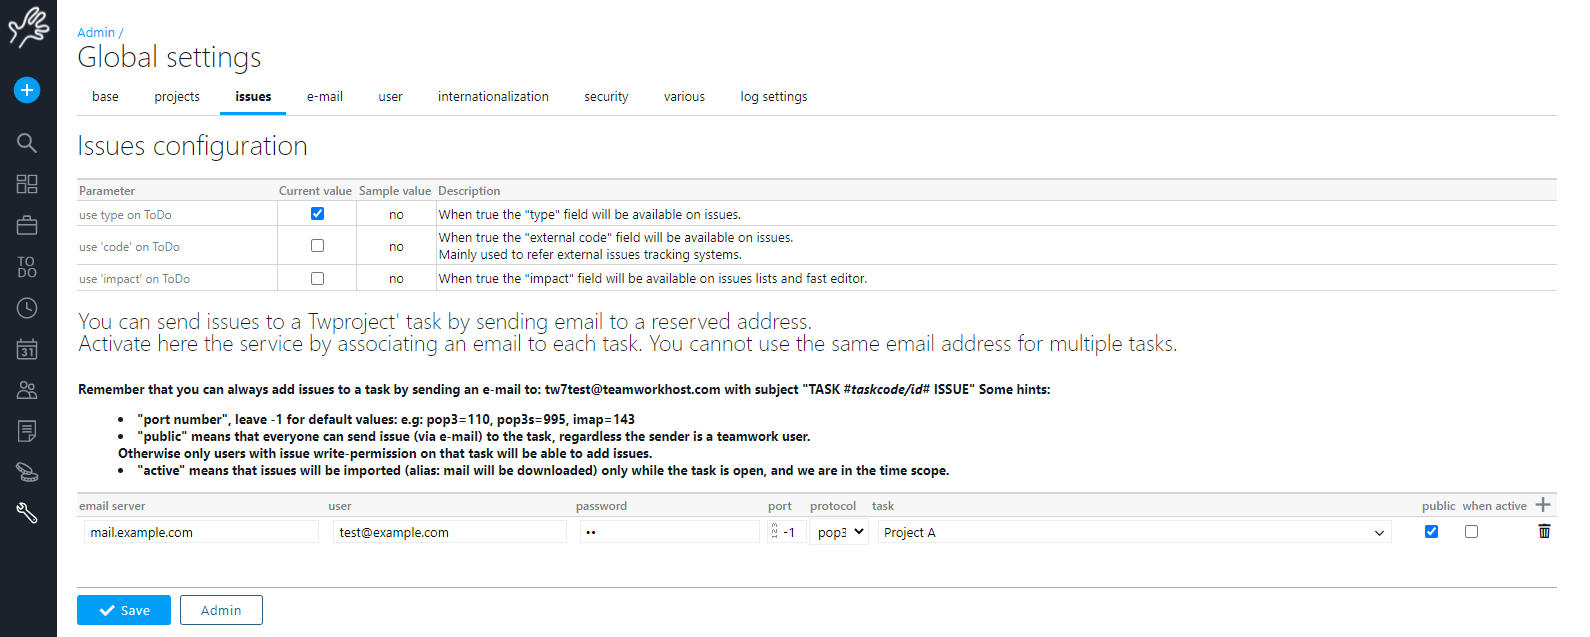This screenshot has height=637, width=1590.
Task: Uncheck 'use type on ToDo' checkbox
Action: click(x=317, y=213)
